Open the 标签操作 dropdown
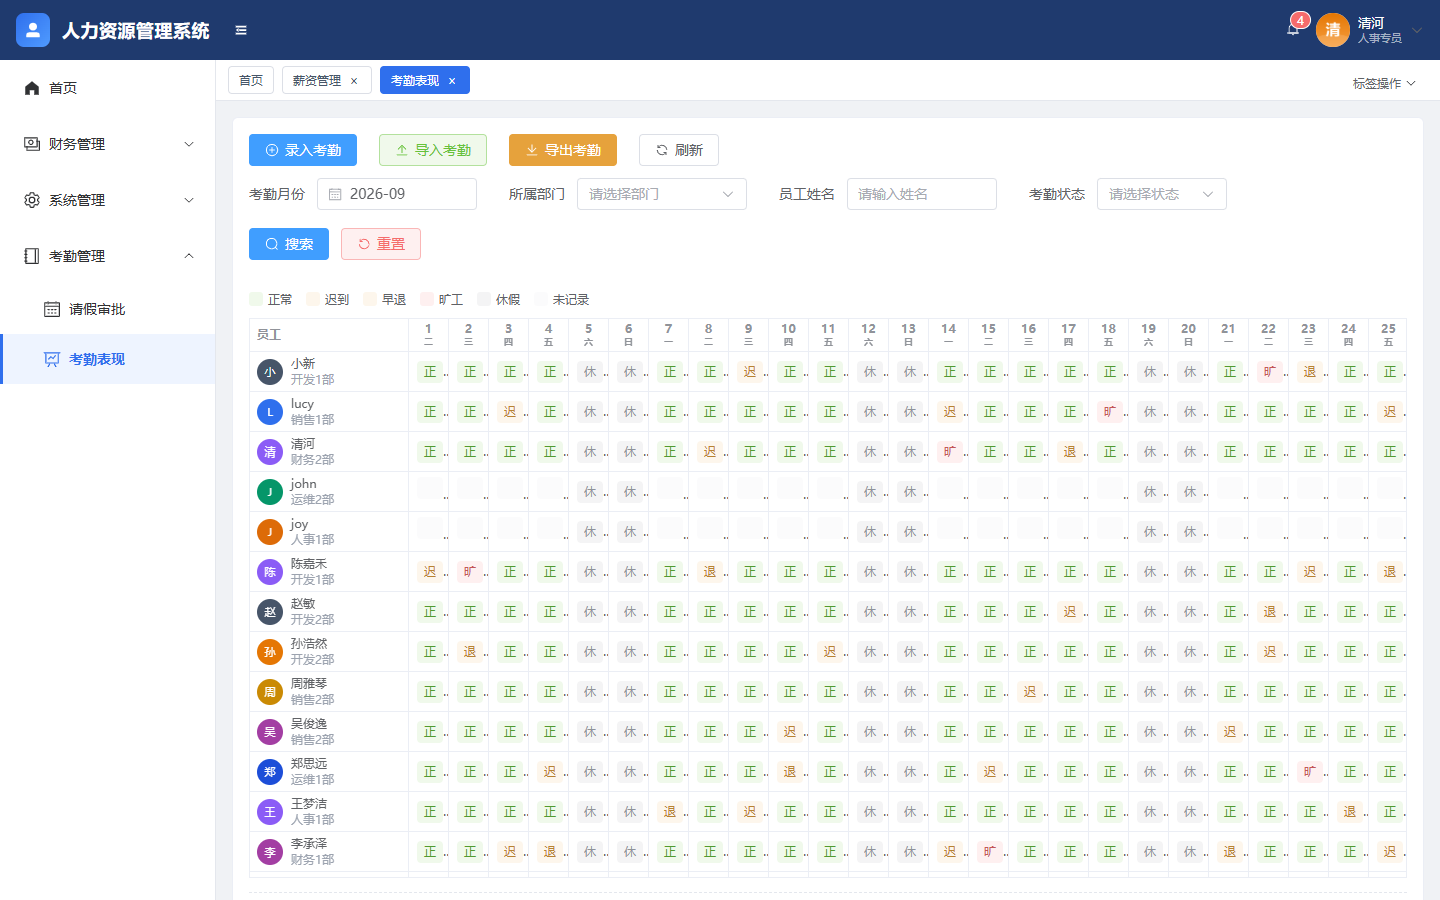This screenshot has height=900, width=1440. 1384,83
